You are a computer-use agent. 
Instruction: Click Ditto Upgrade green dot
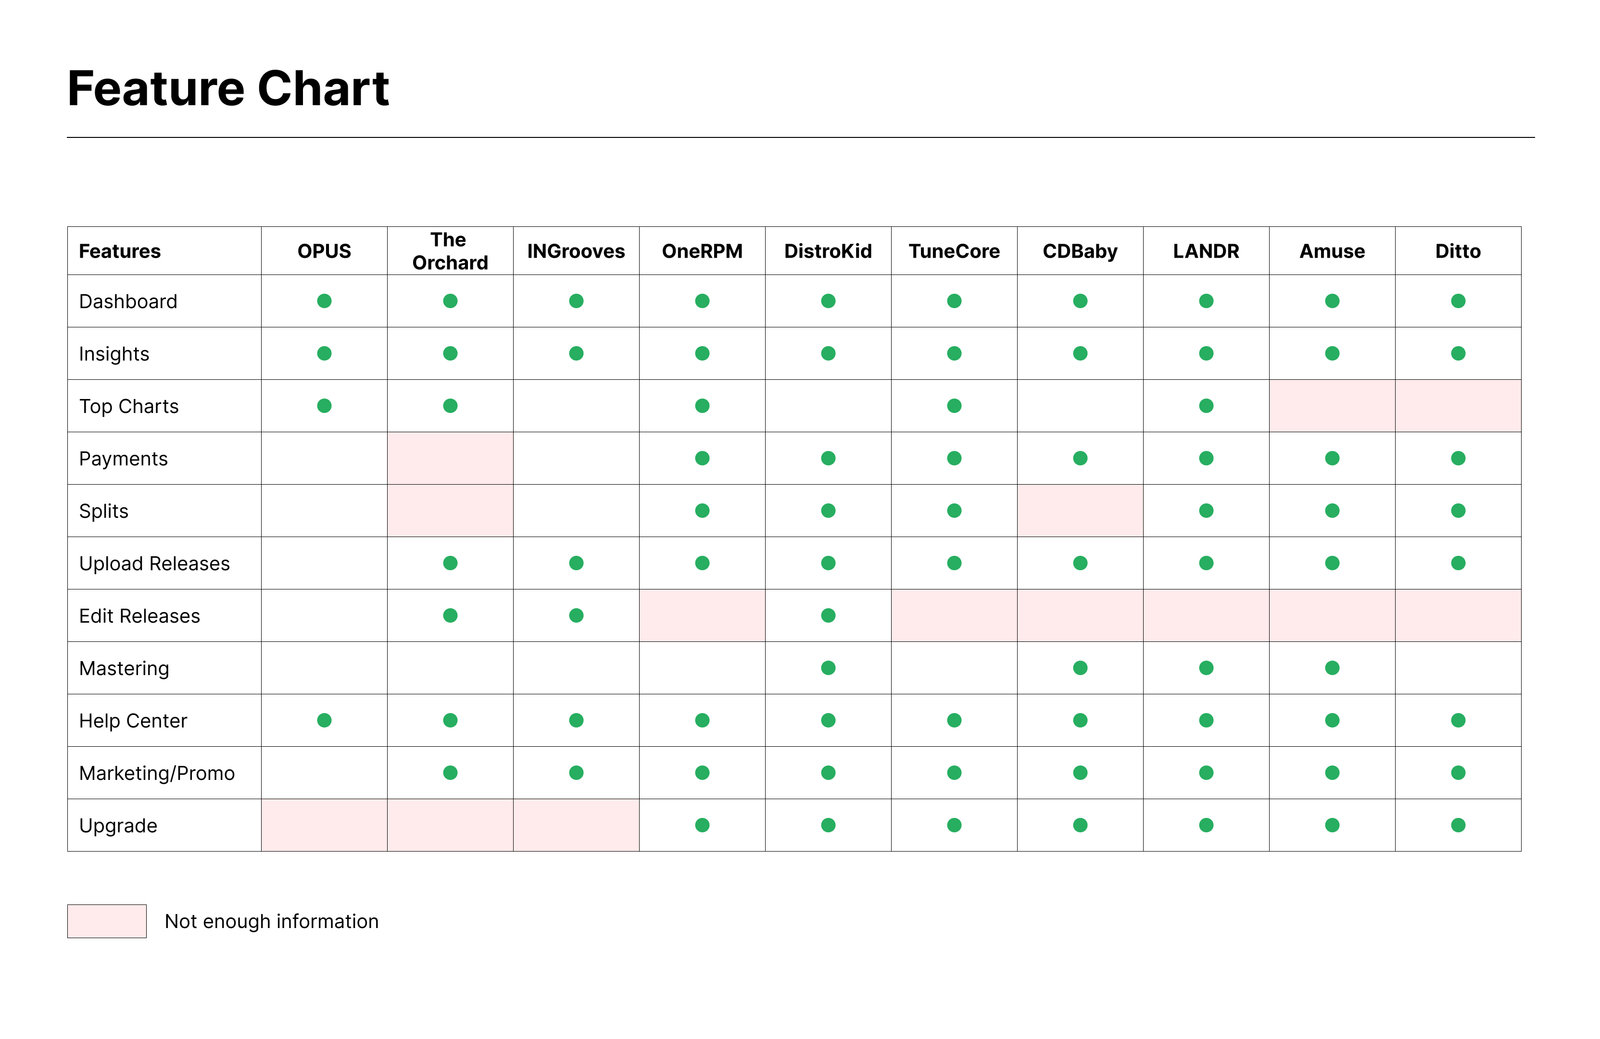(x=1458, y=825)
